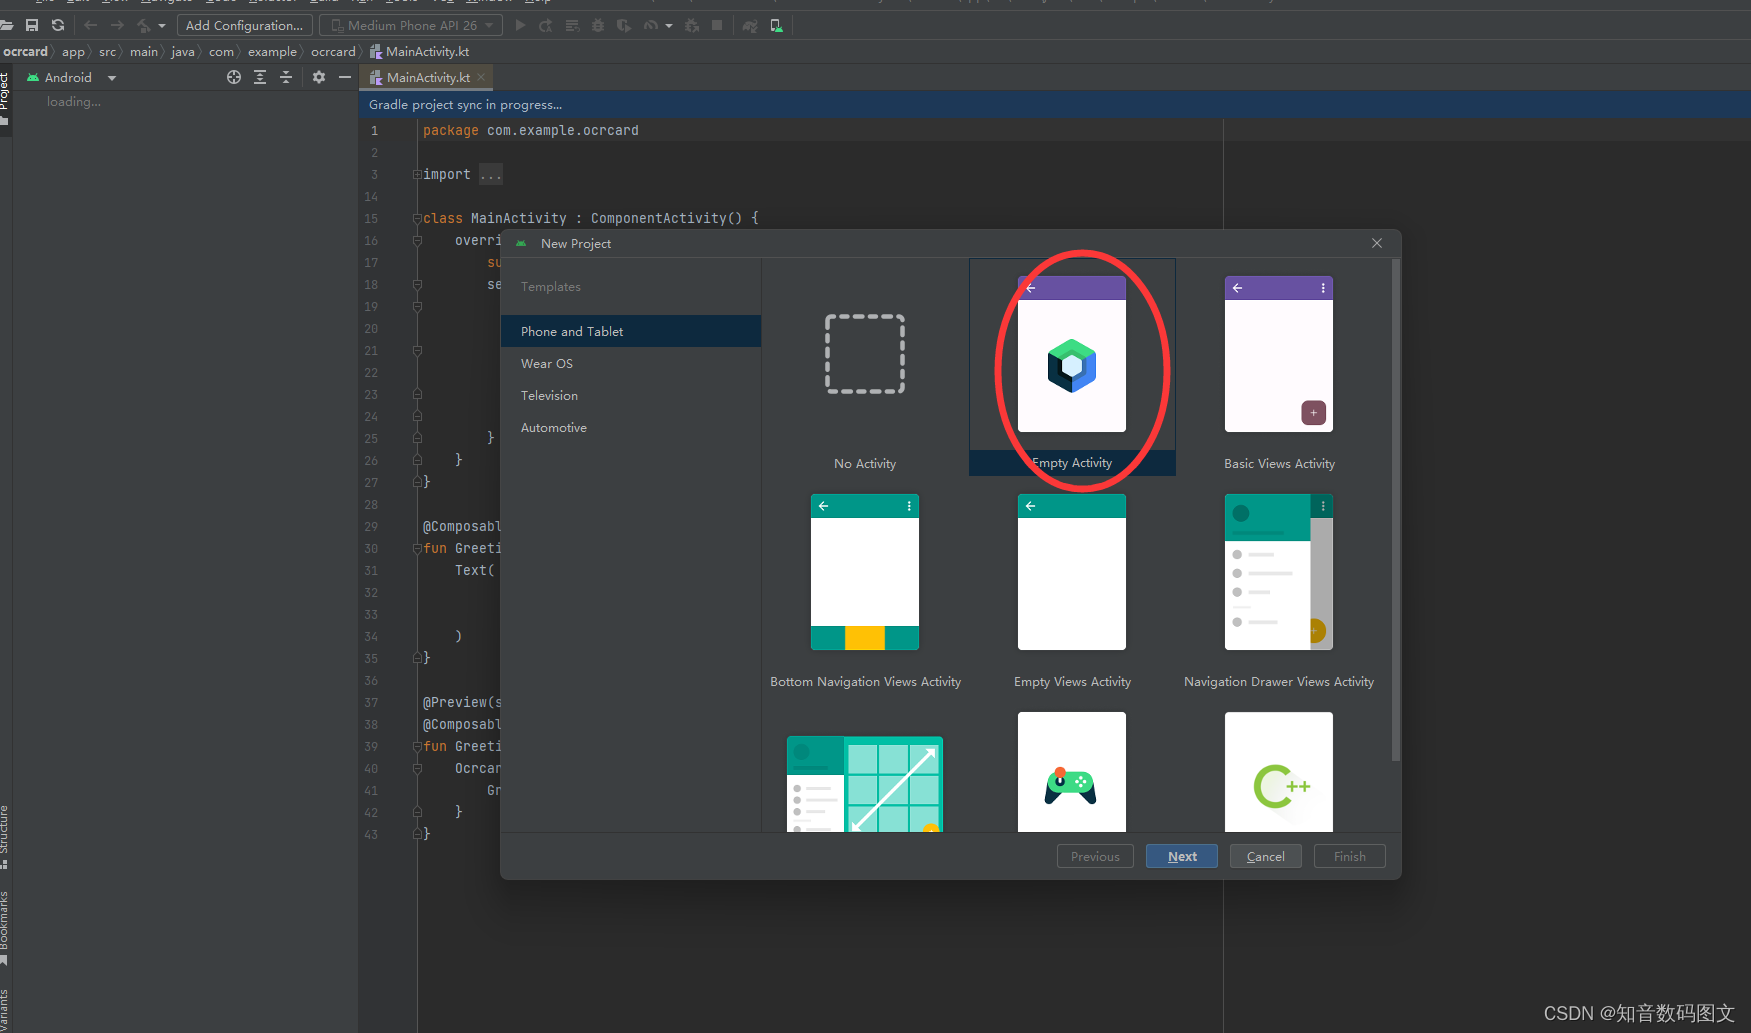Click the Select Opened File crosshair icon

234,77
